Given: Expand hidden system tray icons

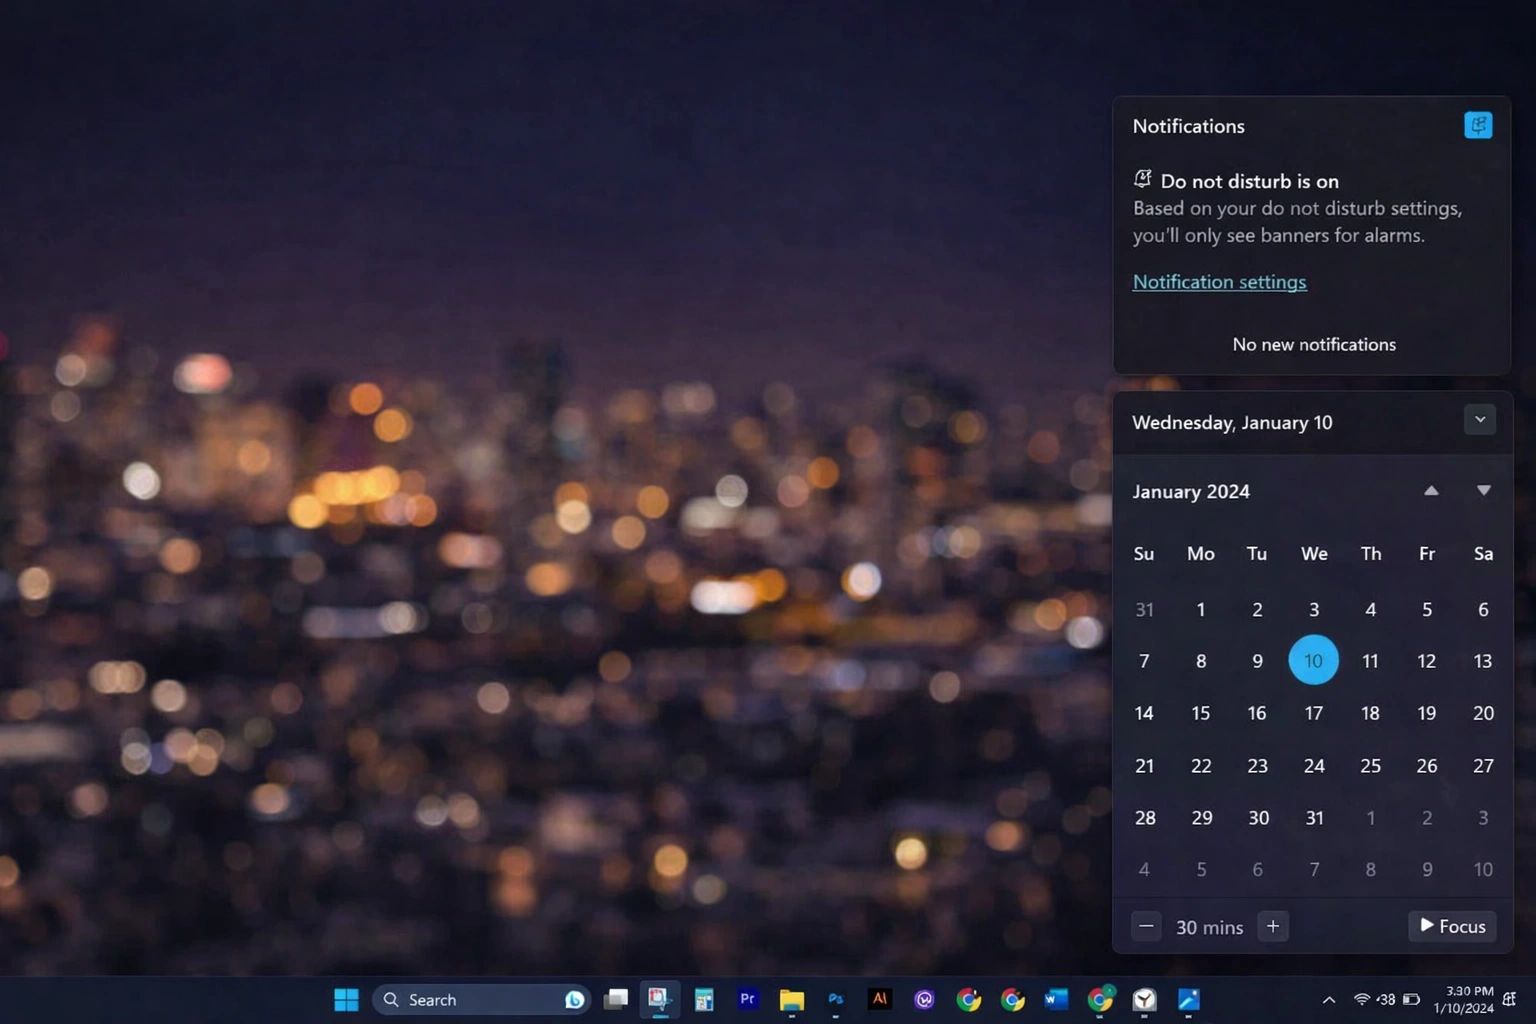Looking at the screenshot, I should click(1329, 999).
